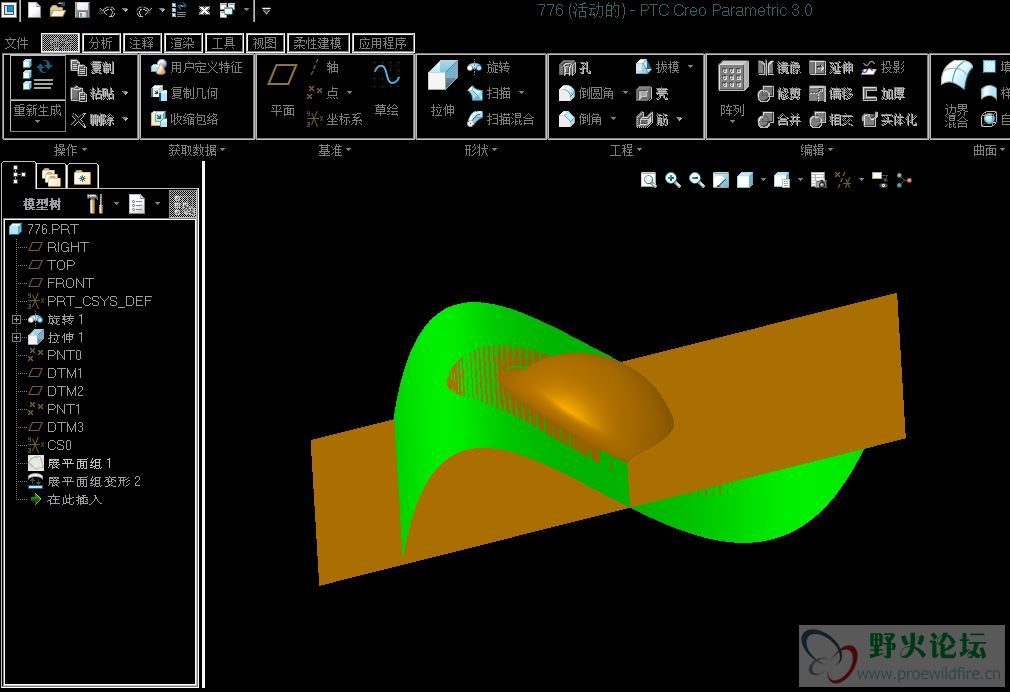Viewport: 1010px width, 692px height.
Task: Create a new file from quick access toolbar
Action: [x=35, y=10]
